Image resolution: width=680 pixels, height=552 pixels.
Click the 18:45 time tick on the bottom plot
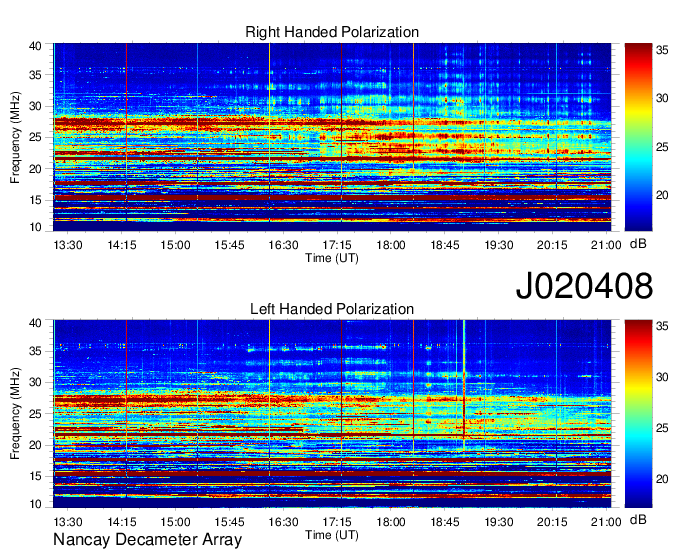pos(445,522)
